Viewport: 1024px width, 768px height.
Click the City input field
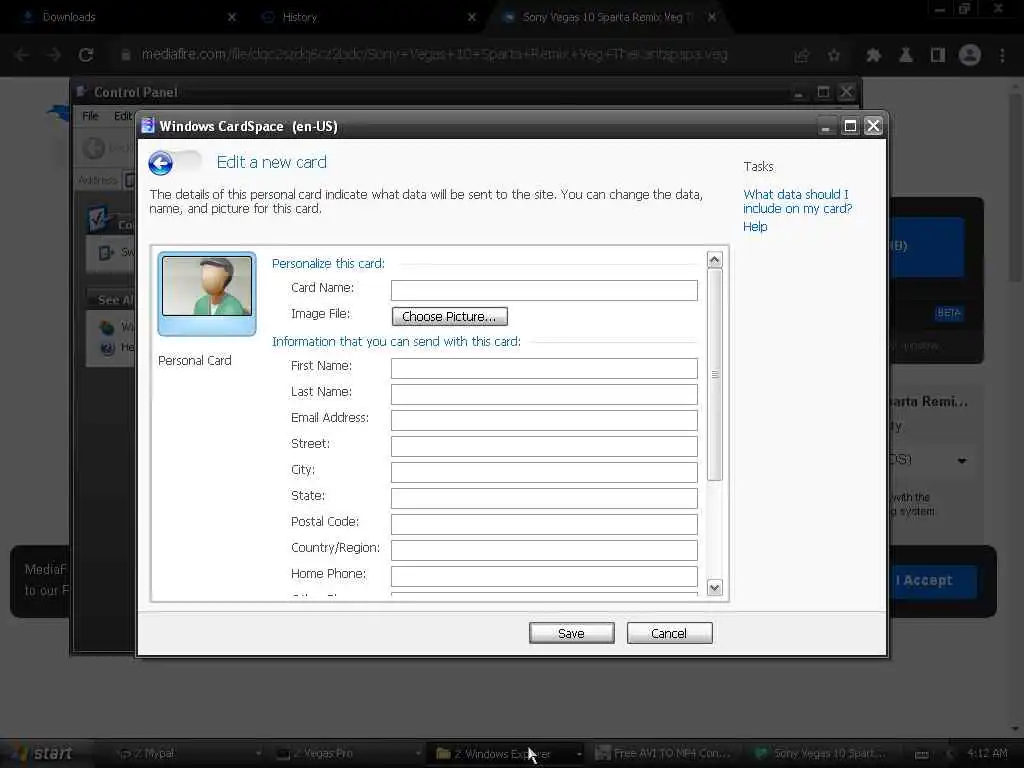(544, 472)
